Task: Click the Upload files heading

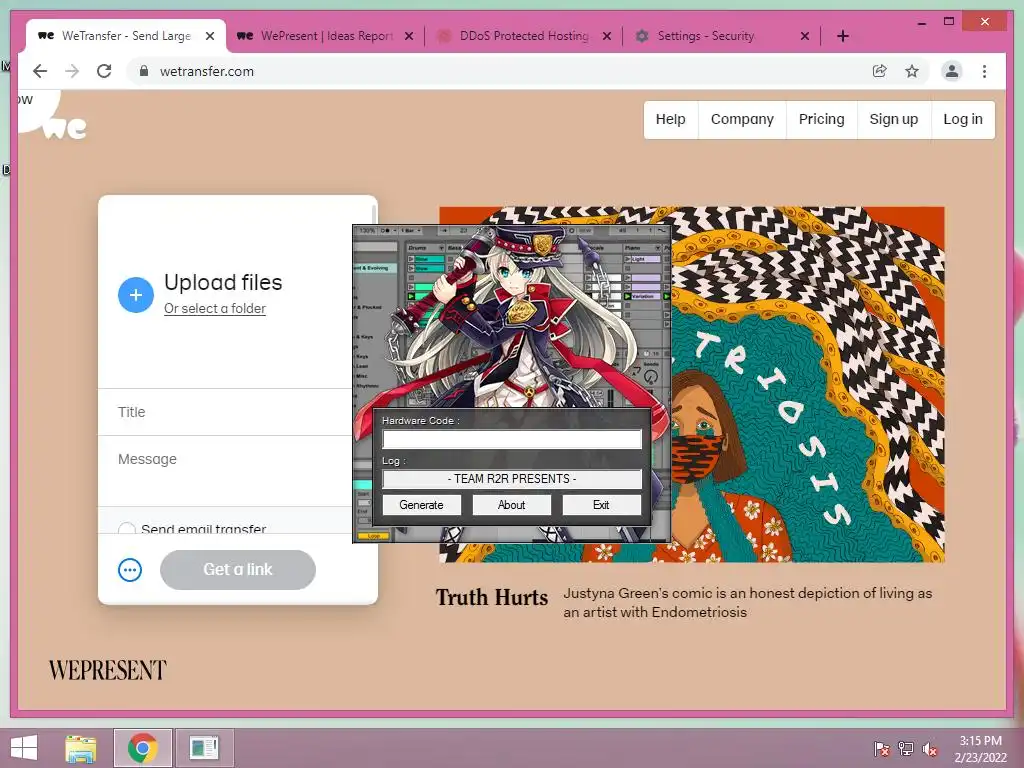Action: (223, 282)
